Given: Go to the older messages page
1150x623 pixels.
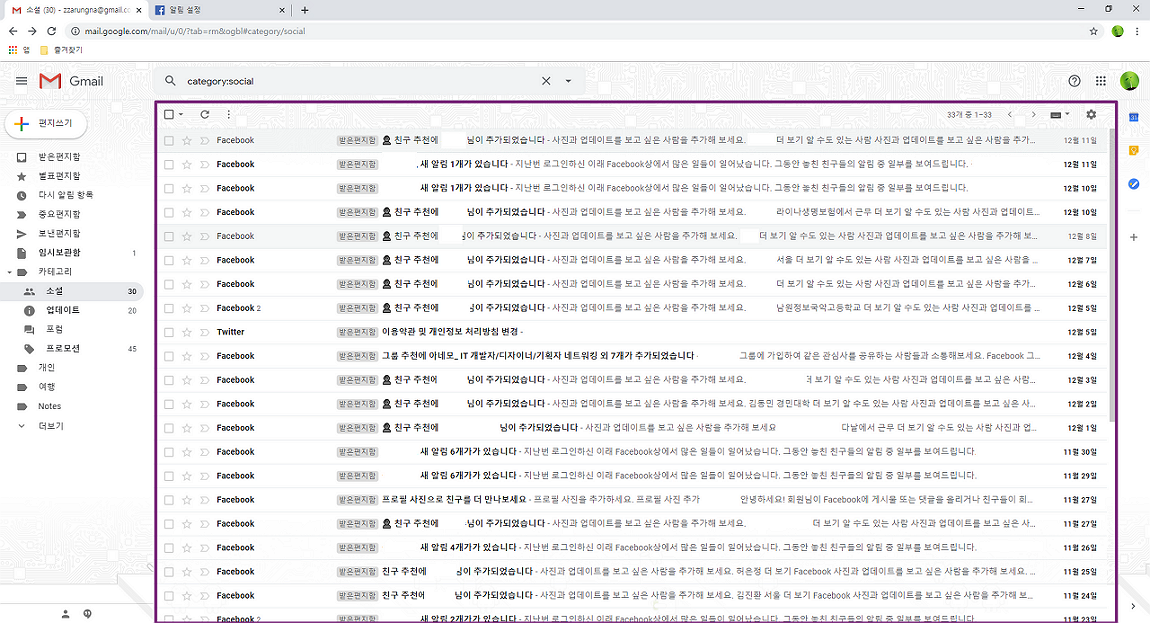Looking at the screenshot, I should click(x=1033, y=114).
